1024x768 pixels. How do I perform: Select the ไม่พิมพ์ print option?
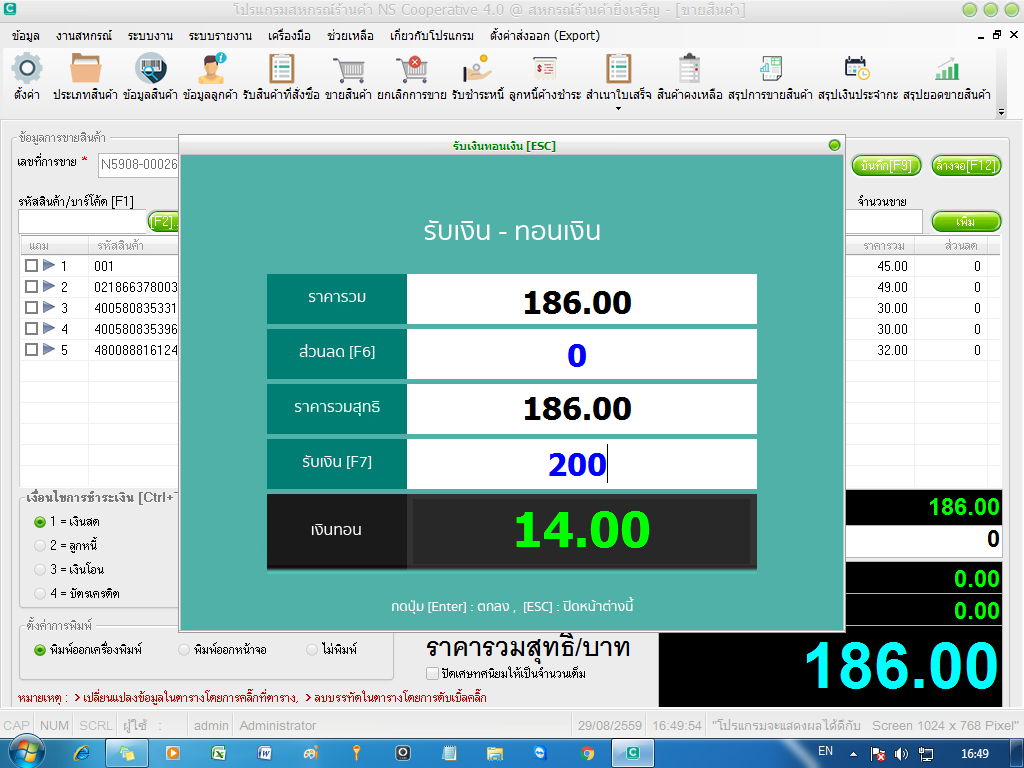tap(312, 649)
